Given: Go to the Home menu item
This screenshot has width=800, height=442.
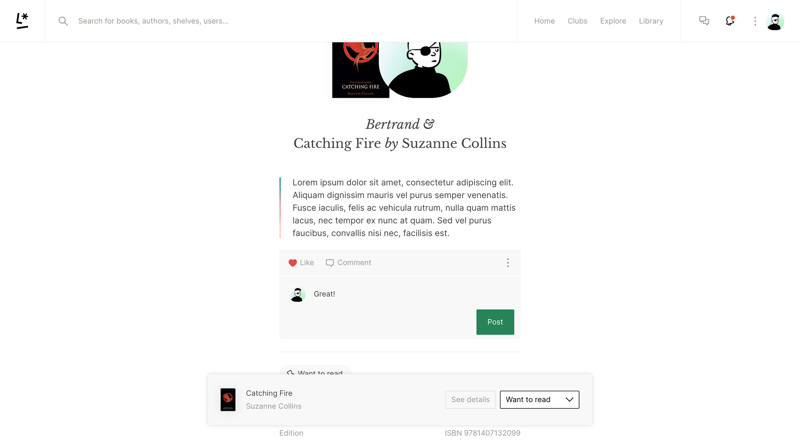Looking at the screenshot, I should click(x=544, y=21).
